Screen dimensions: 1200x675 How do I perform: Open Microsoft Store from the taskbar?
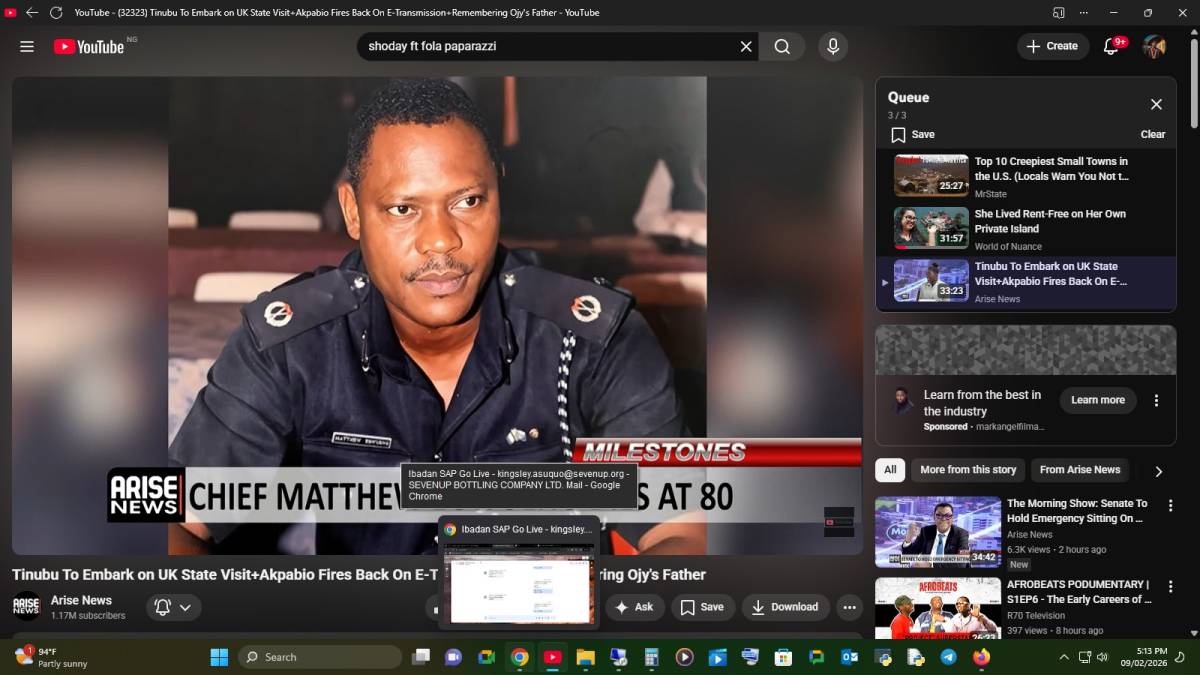[x=783, y=657]
